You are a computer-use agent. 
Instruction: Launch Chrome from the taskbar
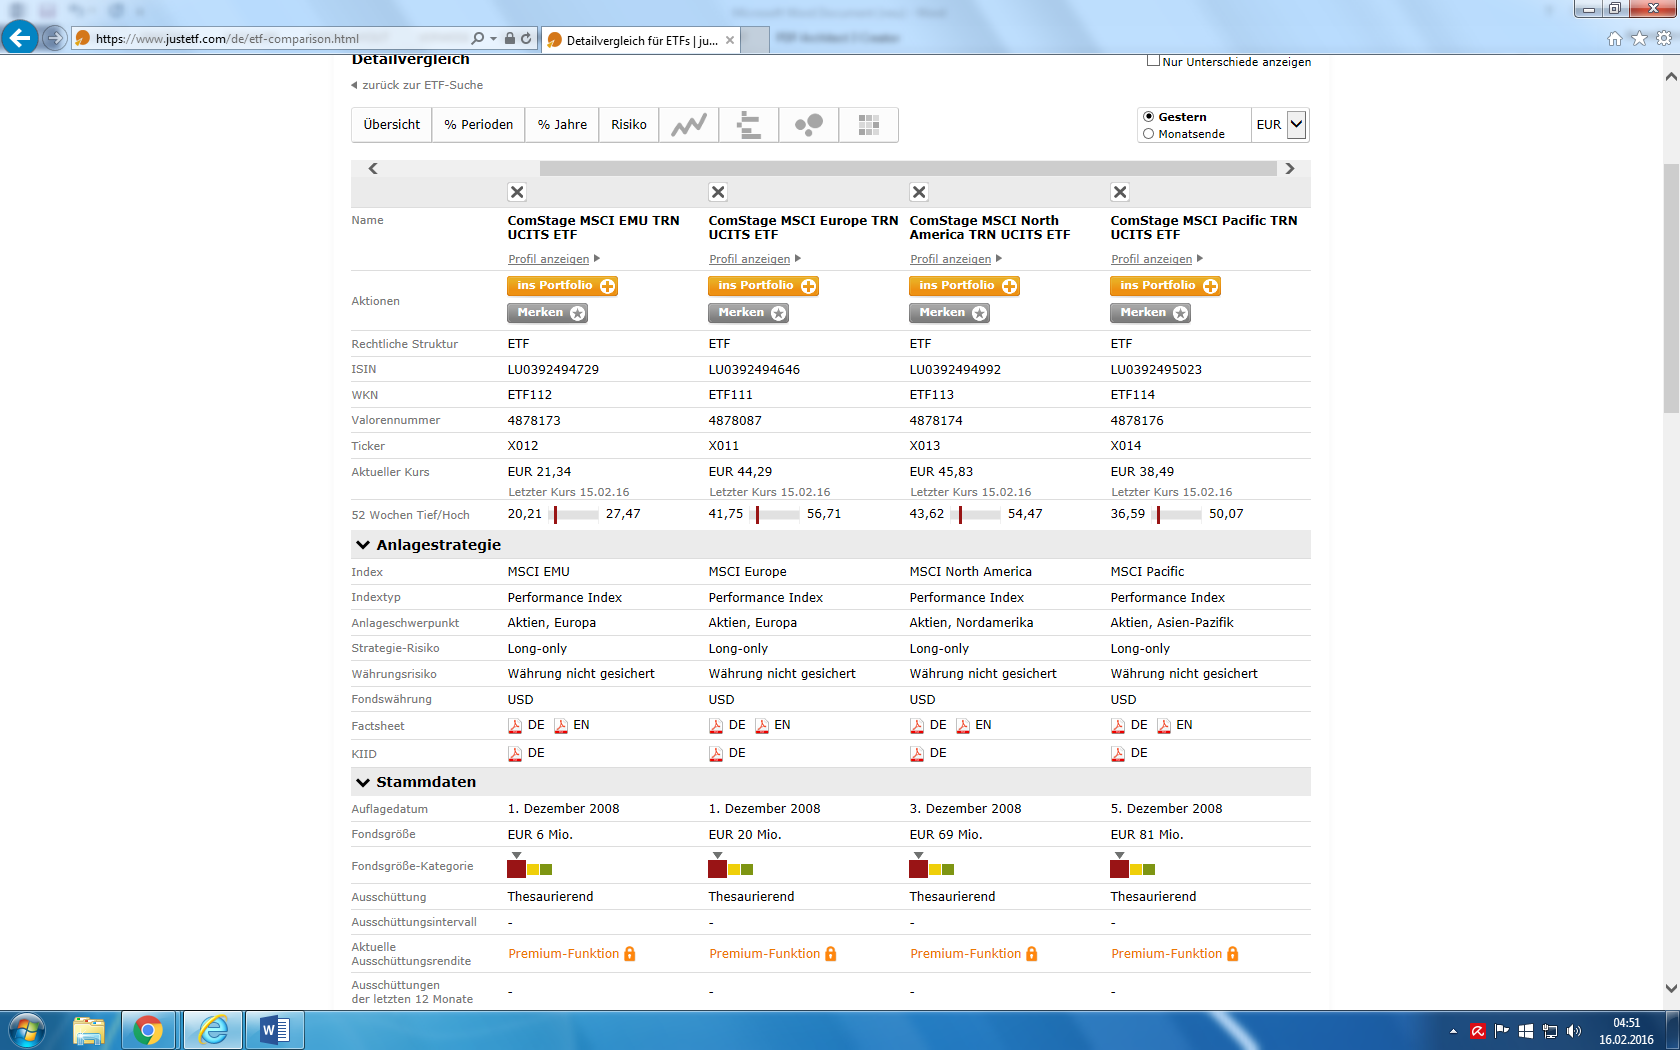(148, 1030)
